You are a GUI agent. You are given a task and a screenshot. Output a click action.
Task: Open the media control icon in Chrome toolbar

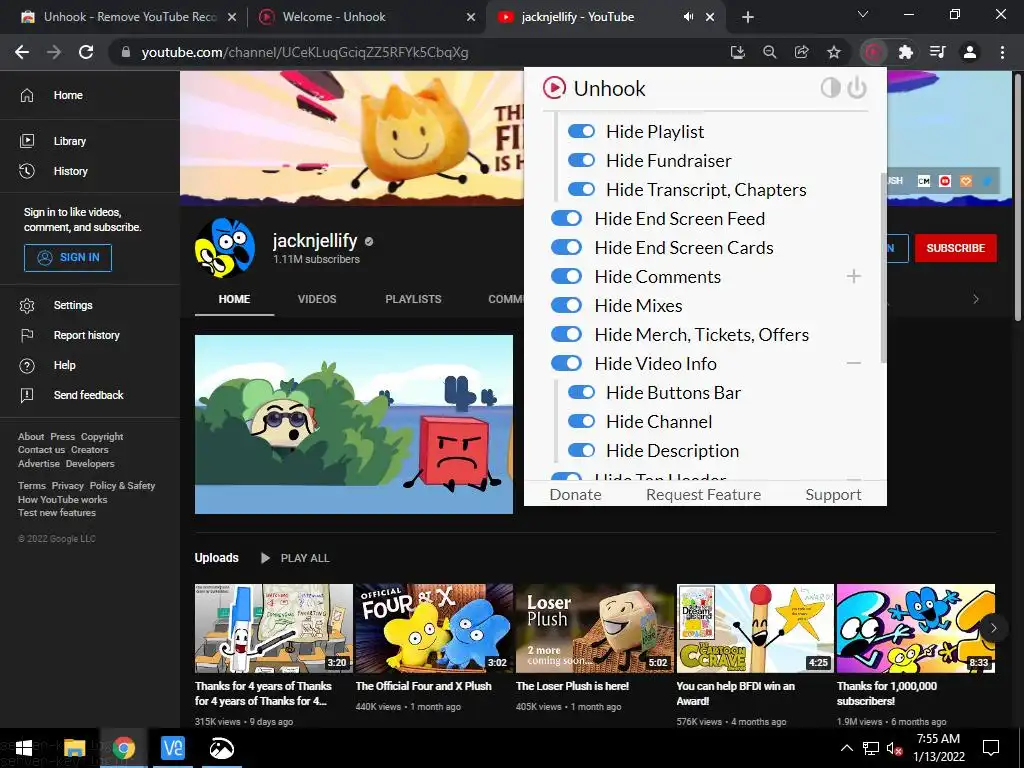tap(937, 52)
